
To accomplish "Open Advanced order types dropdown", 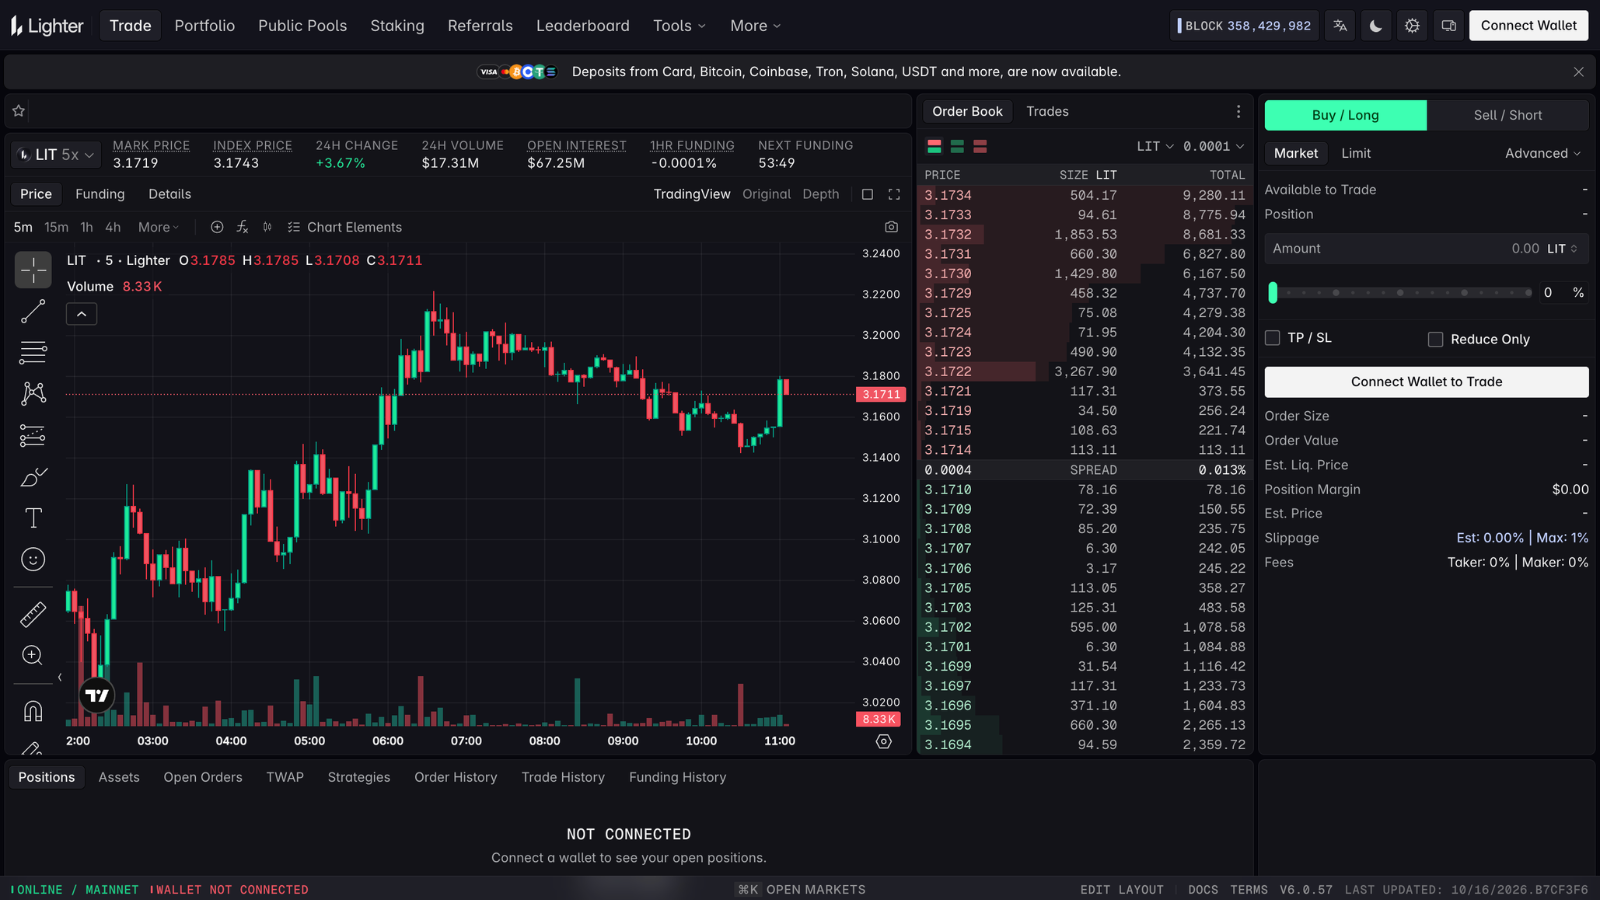I will 1543,153.
